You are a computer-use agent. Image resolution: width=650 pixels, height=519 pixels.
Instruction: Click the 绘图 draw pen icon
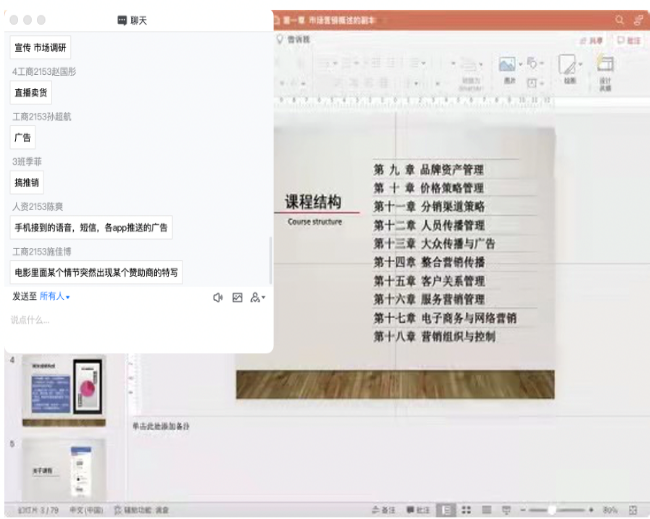click(x=568, y=68)
